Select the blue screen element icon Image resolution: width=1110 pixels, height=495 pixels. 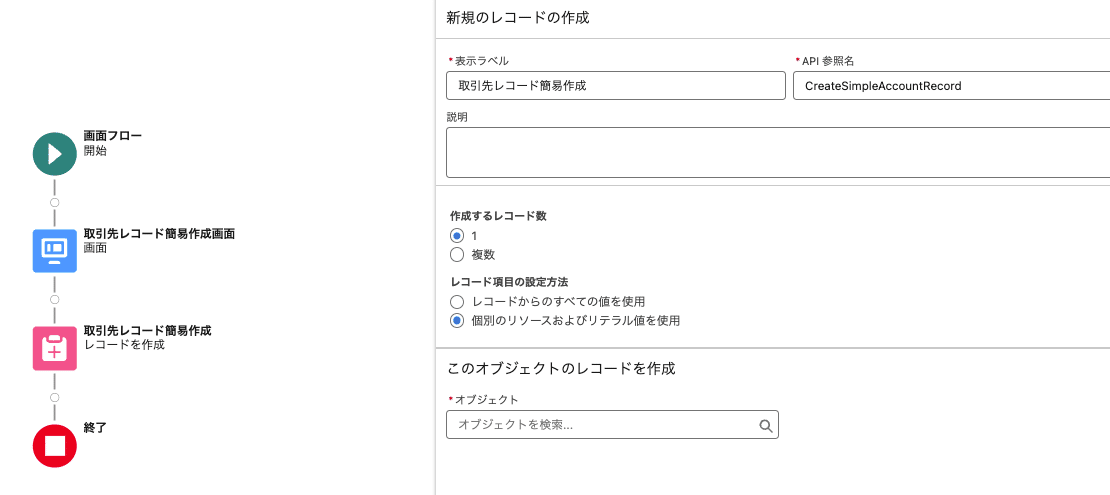pos(55,251)
